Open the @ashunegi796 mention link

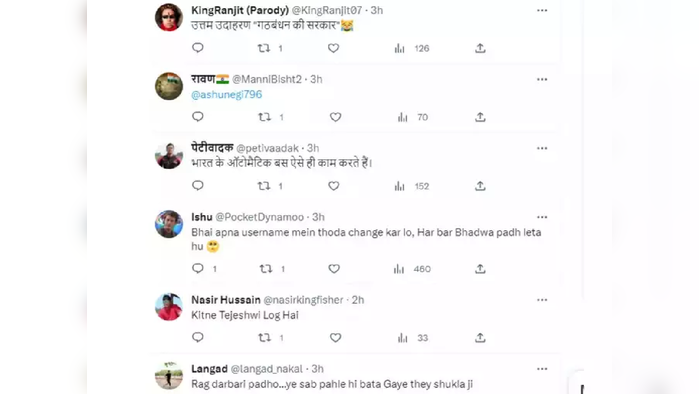click(226, 94)
